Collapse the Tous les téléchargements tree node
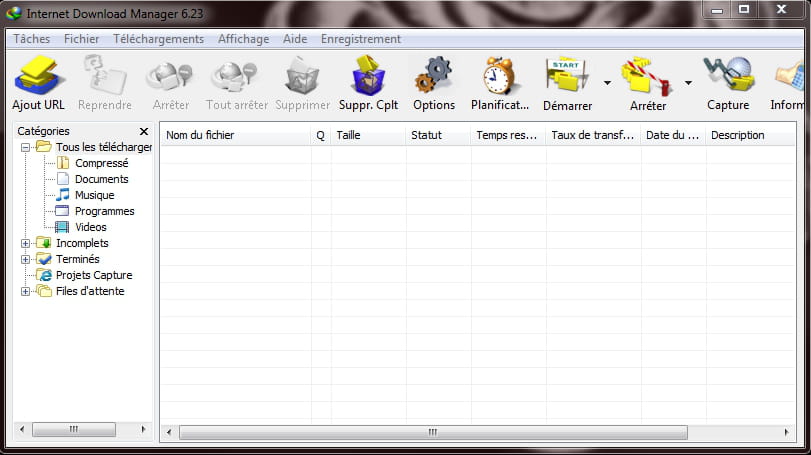The height and width of the screenshot is (455, 811). coord(25,147)
